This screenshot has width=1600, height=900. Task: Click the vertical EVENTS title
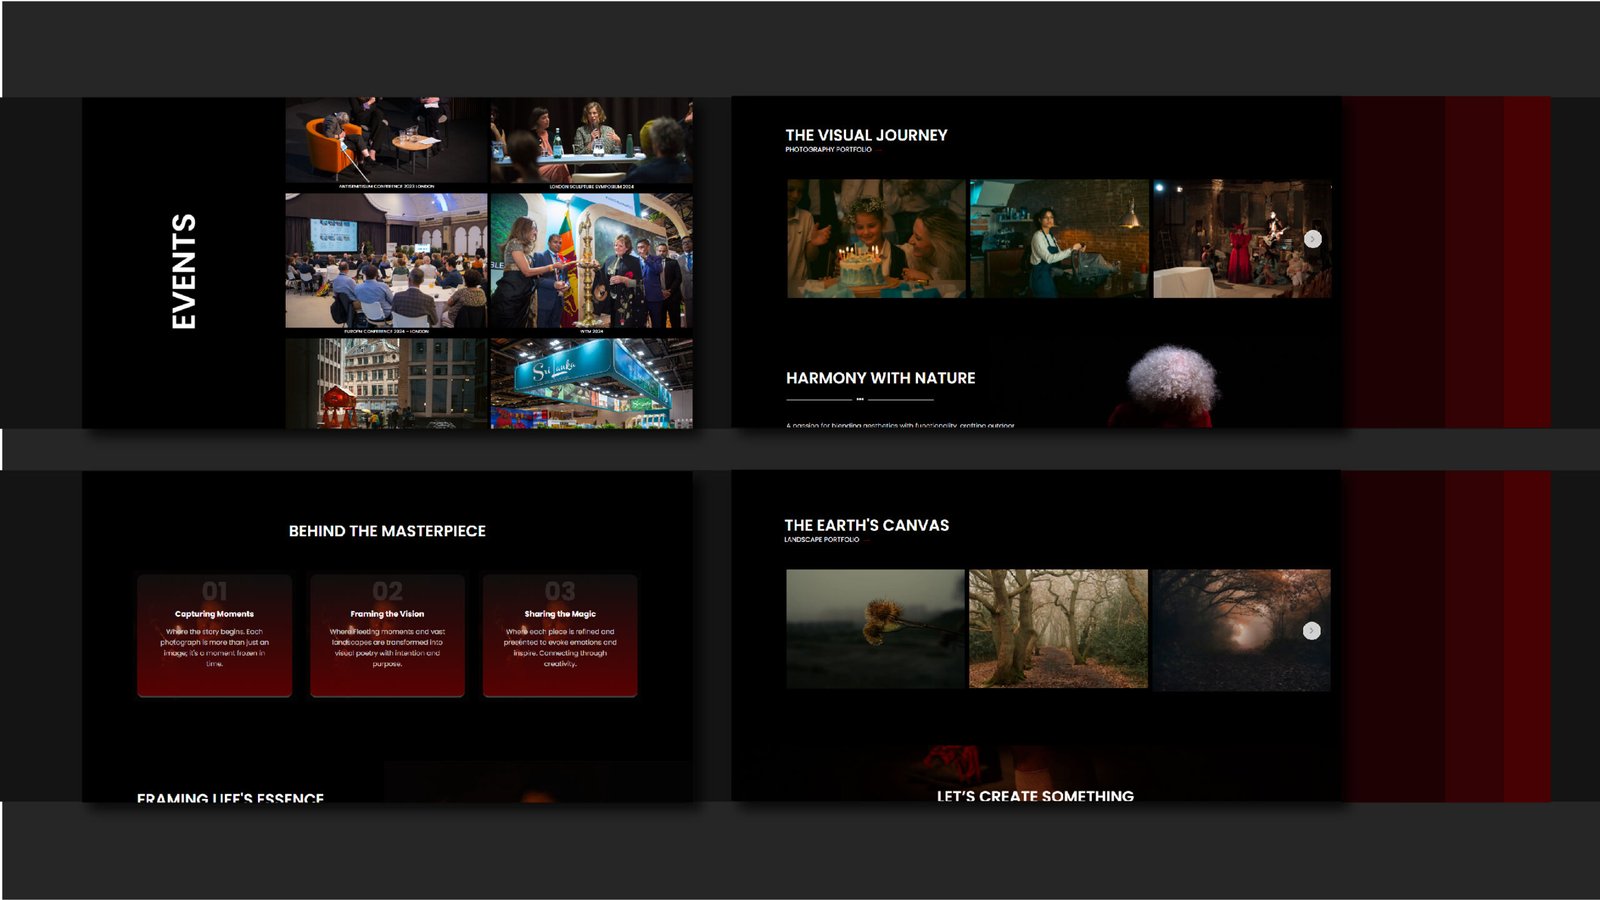183,271
